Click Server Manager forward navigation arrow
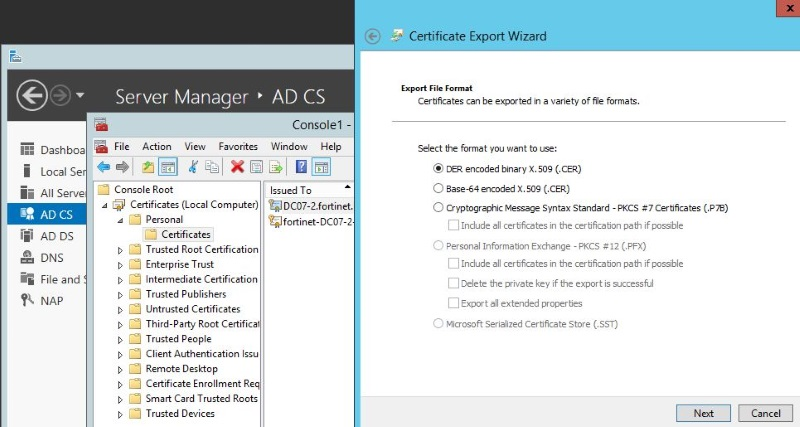Viewport: 800px width, 427px height. (x=61, y=95)
